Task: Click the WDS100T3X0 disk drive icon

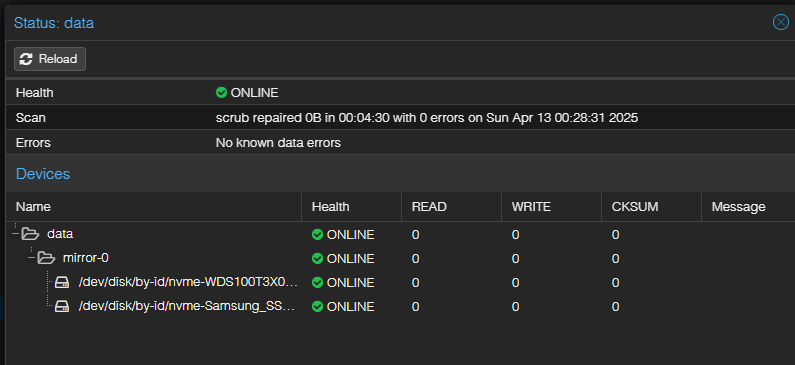Action: [62, 282]
